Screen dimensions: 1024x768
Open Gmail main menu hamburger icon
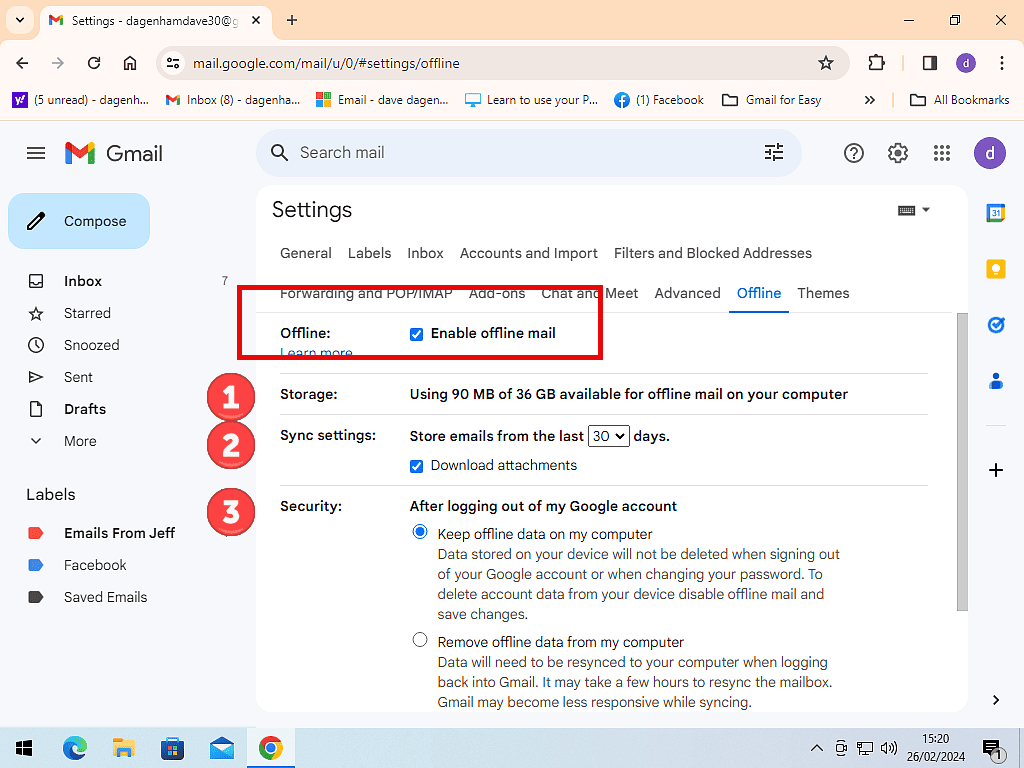[36, 153]
